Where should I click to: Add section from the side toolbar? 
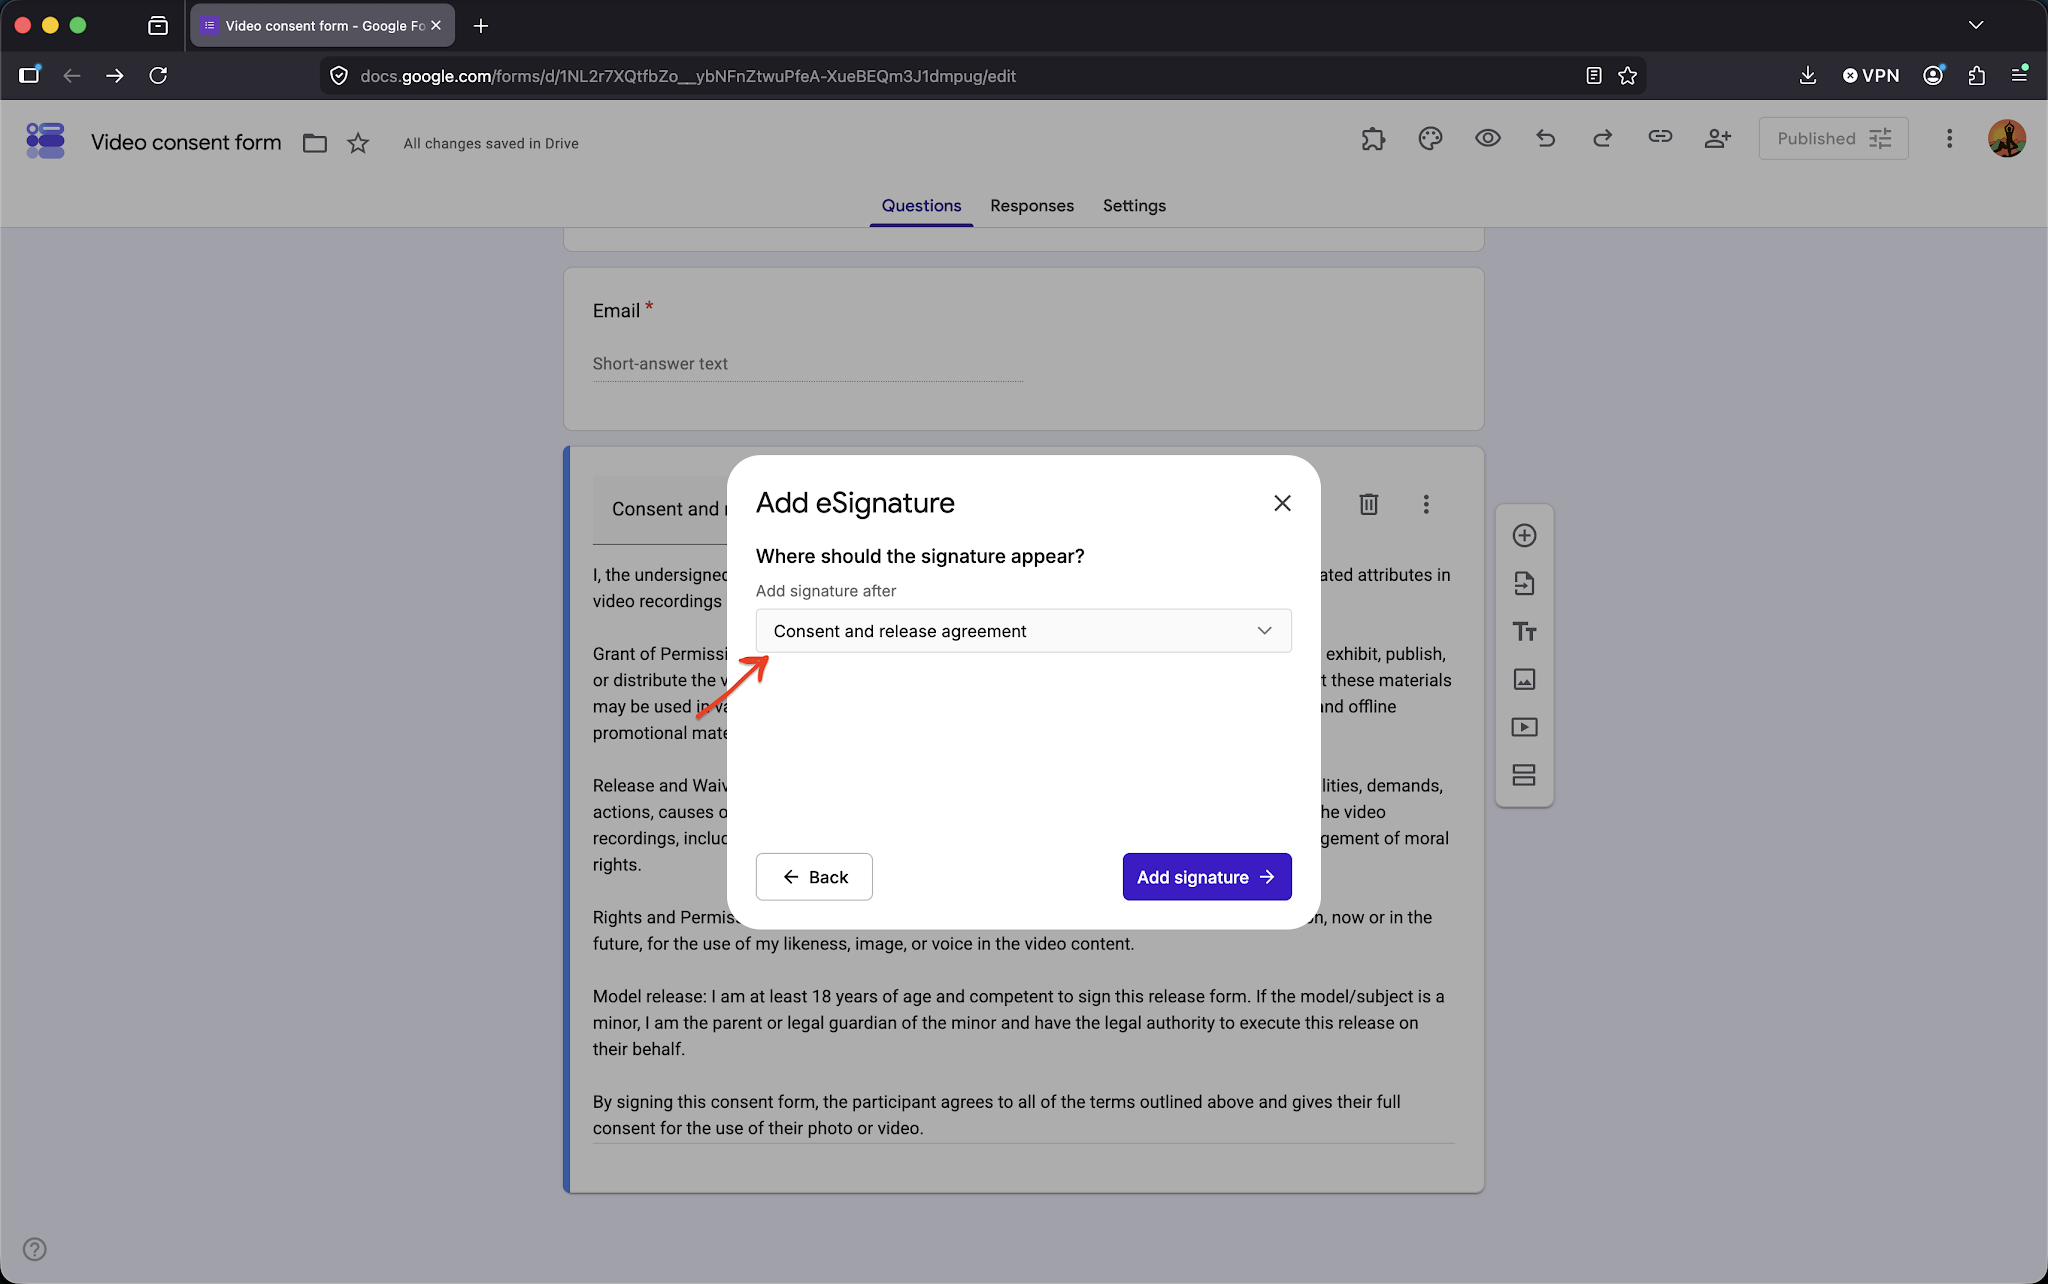point(1524,775)
